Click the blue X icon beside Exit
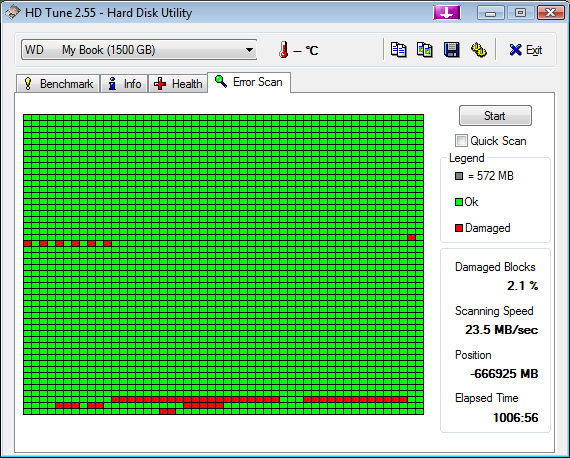570x458 pixels. pyautogui.click(x=515, y=50)
